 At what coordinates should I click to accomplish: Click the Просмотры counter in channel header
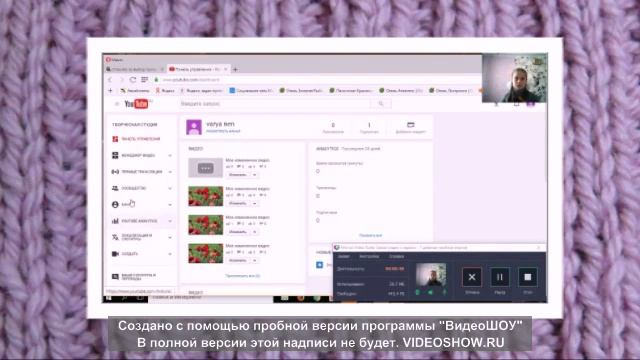point(333,128)
